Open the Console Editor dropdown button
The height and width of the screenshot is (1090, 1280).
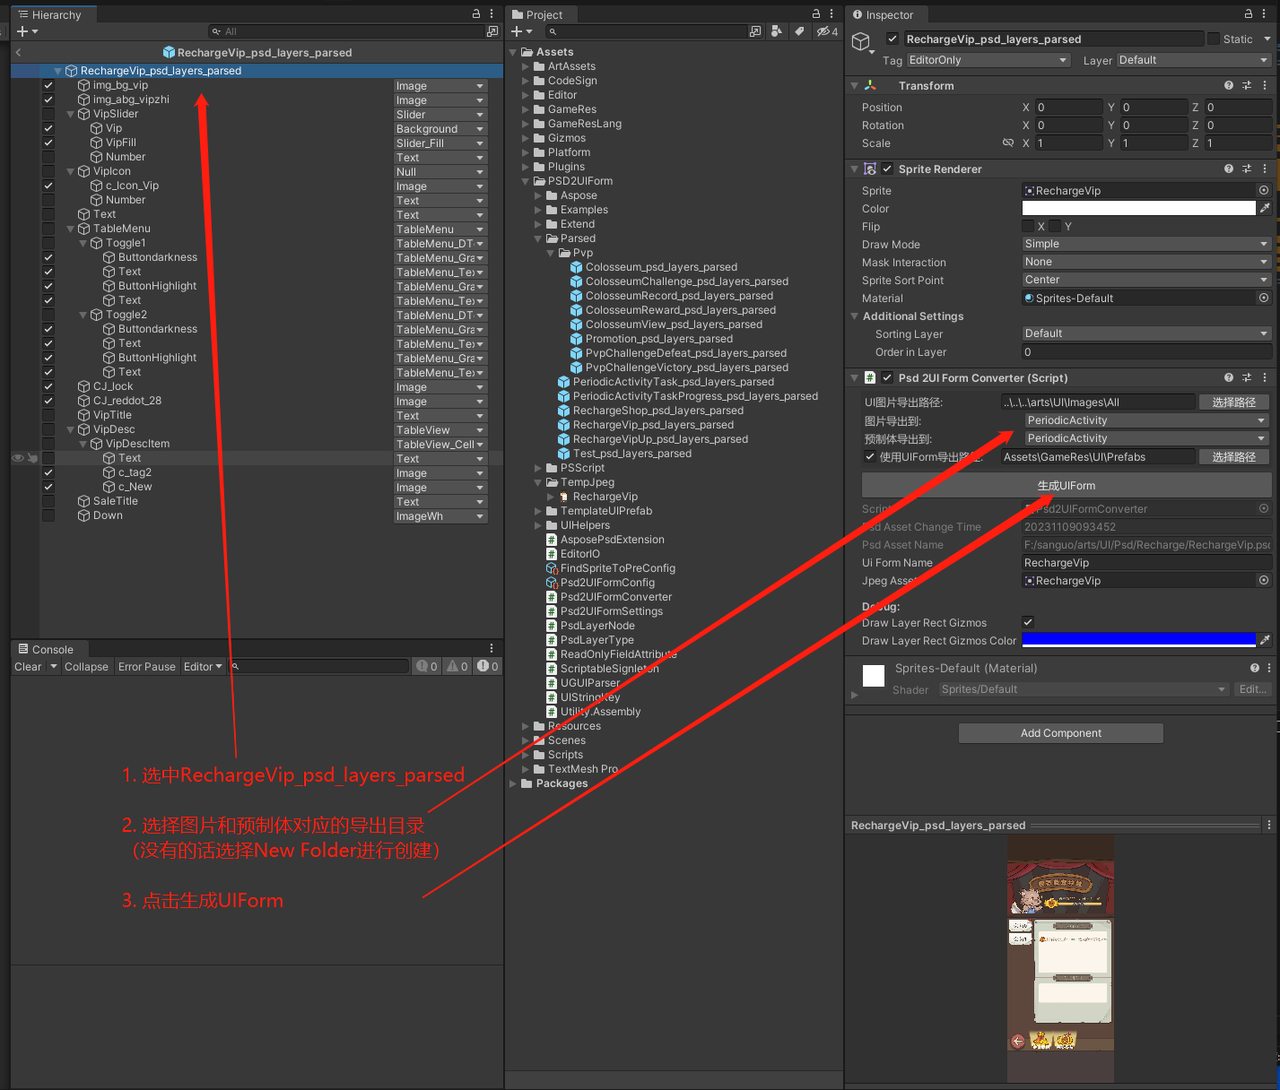pos(203,667)
